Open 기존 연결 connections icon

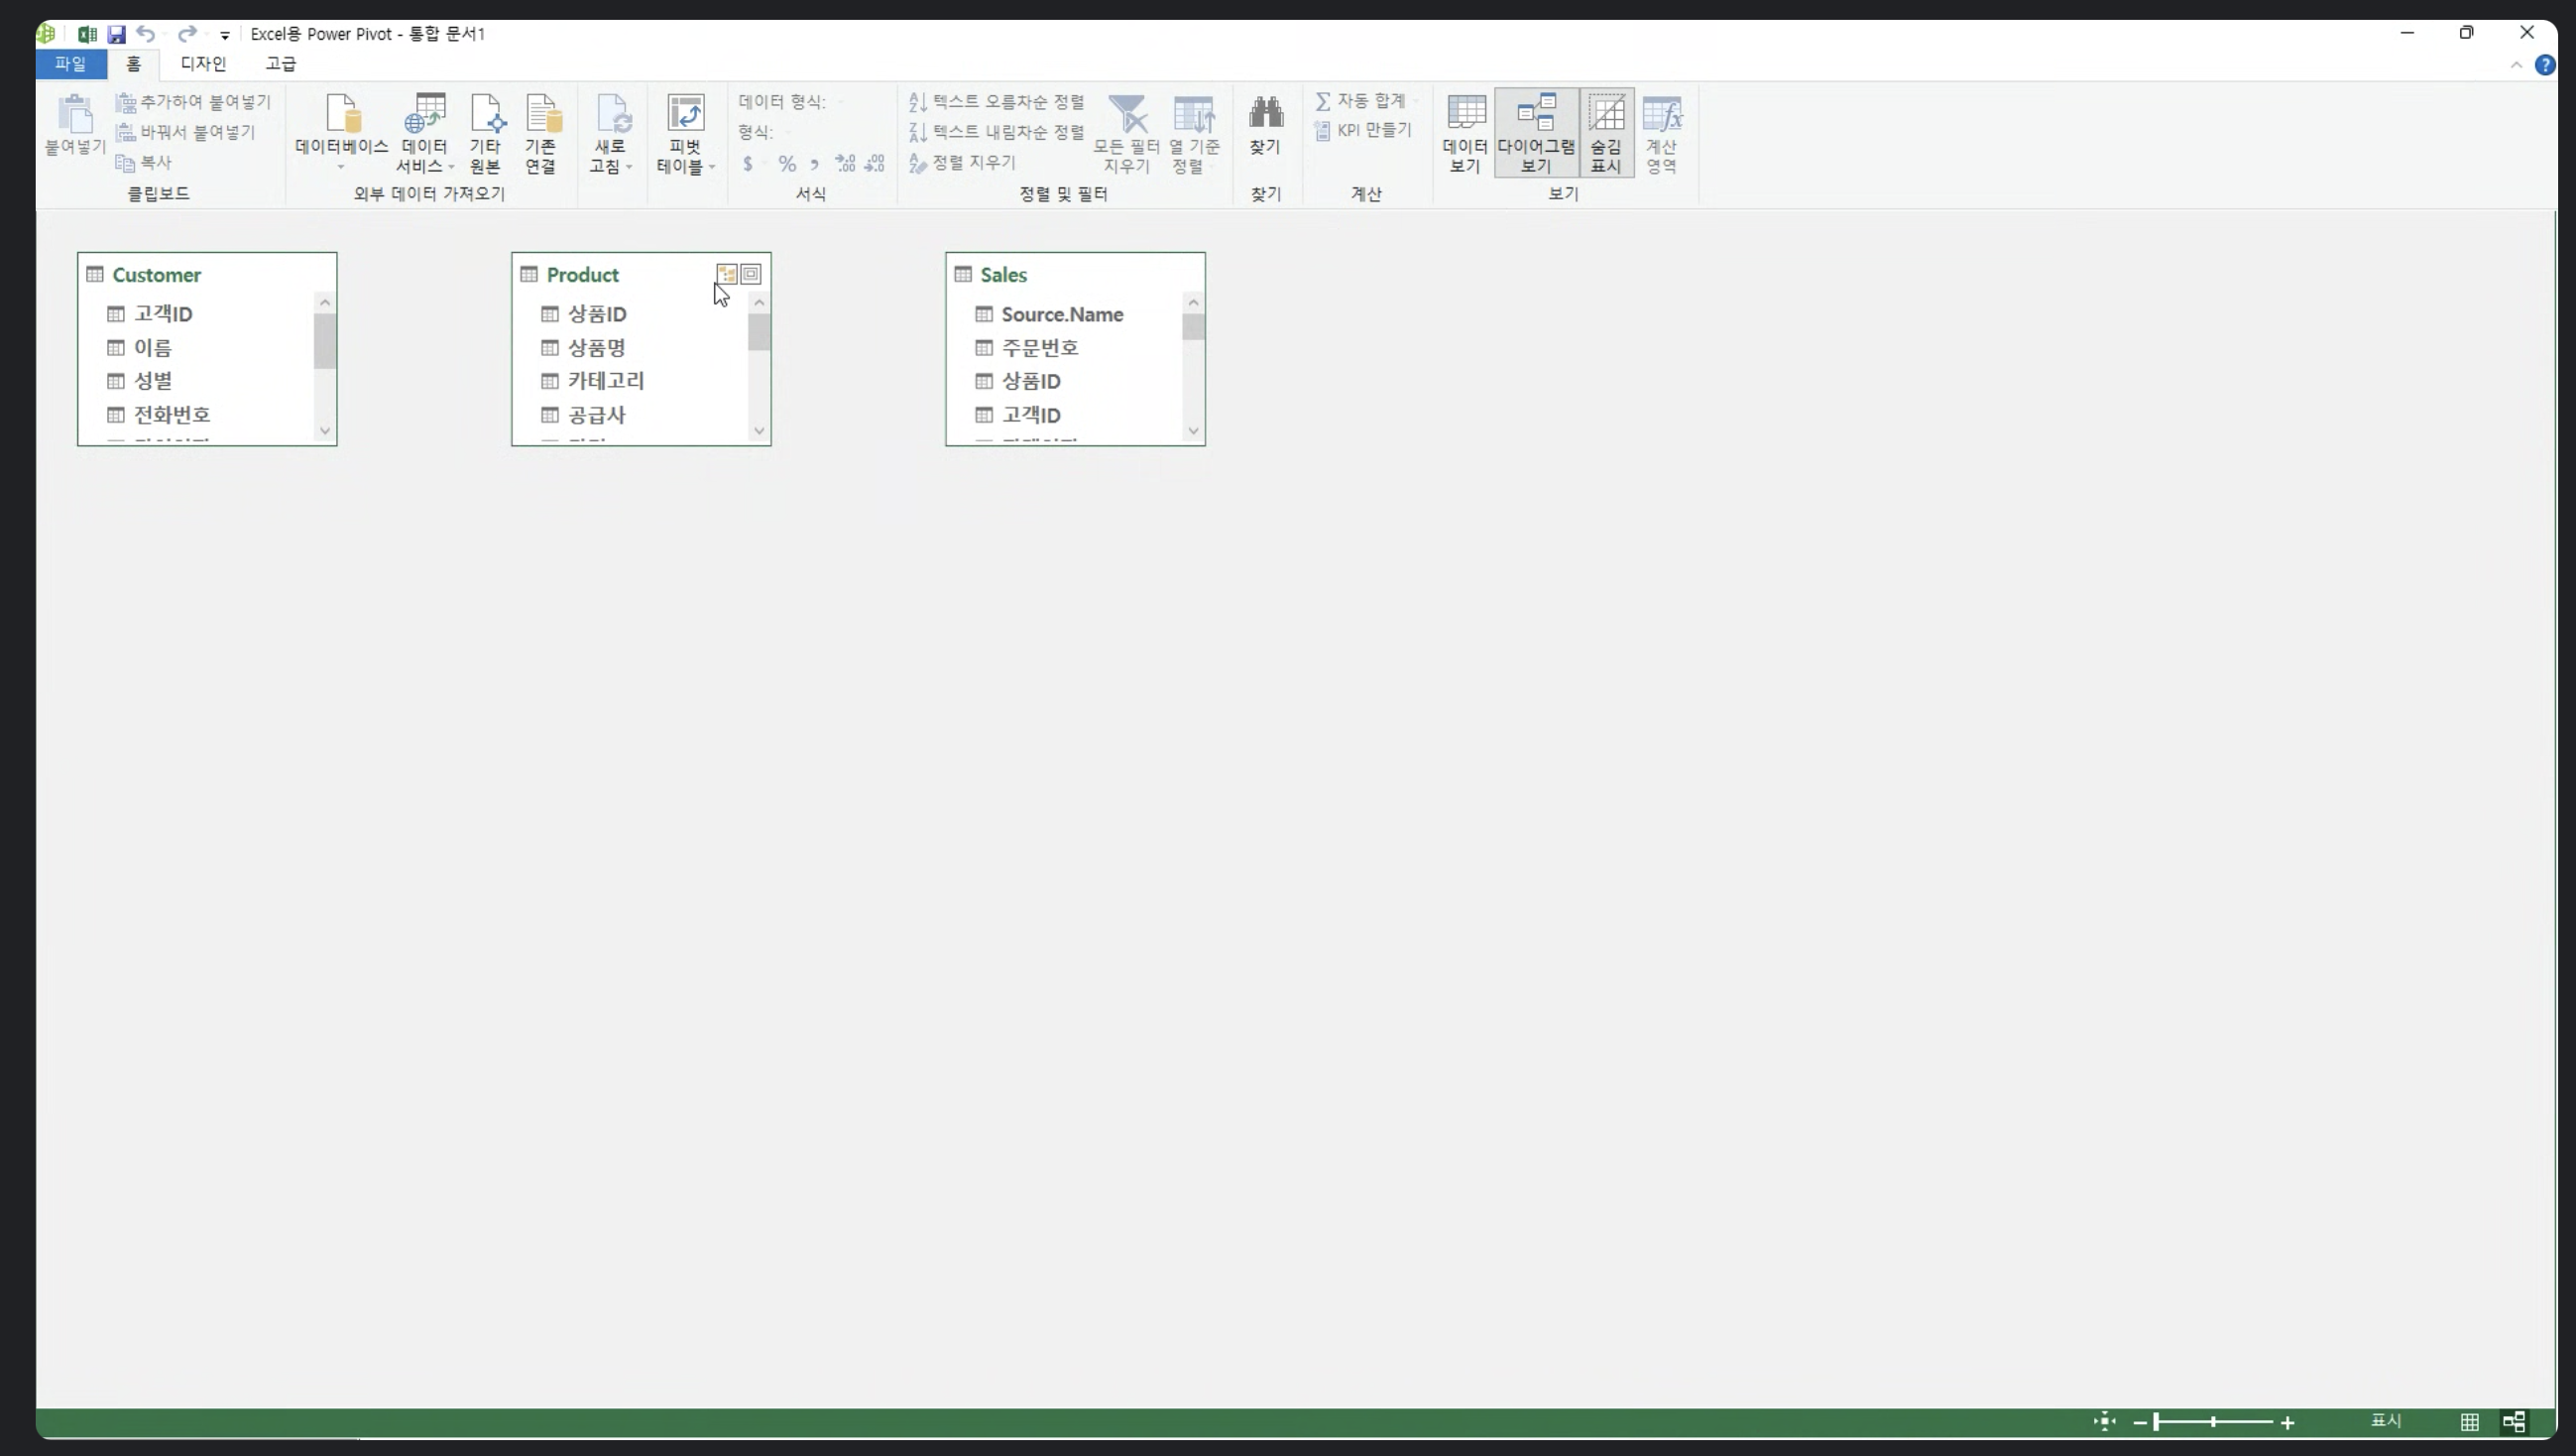pyautogui.click(x=541, y=115)
